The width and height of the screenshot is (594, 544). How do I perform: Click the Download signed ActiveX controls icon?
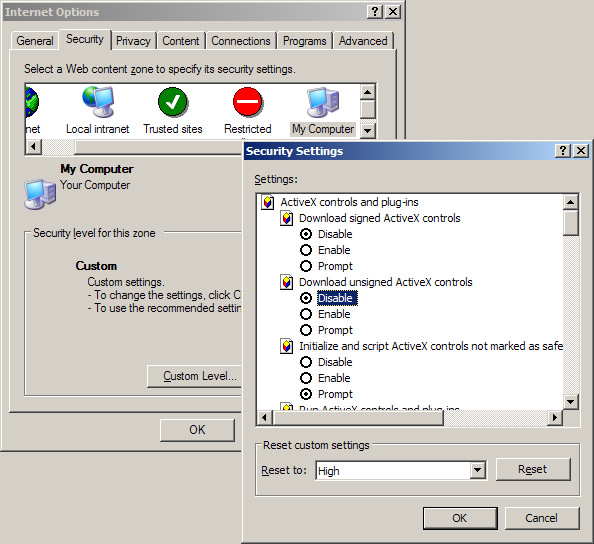click(x=287, y=218)
